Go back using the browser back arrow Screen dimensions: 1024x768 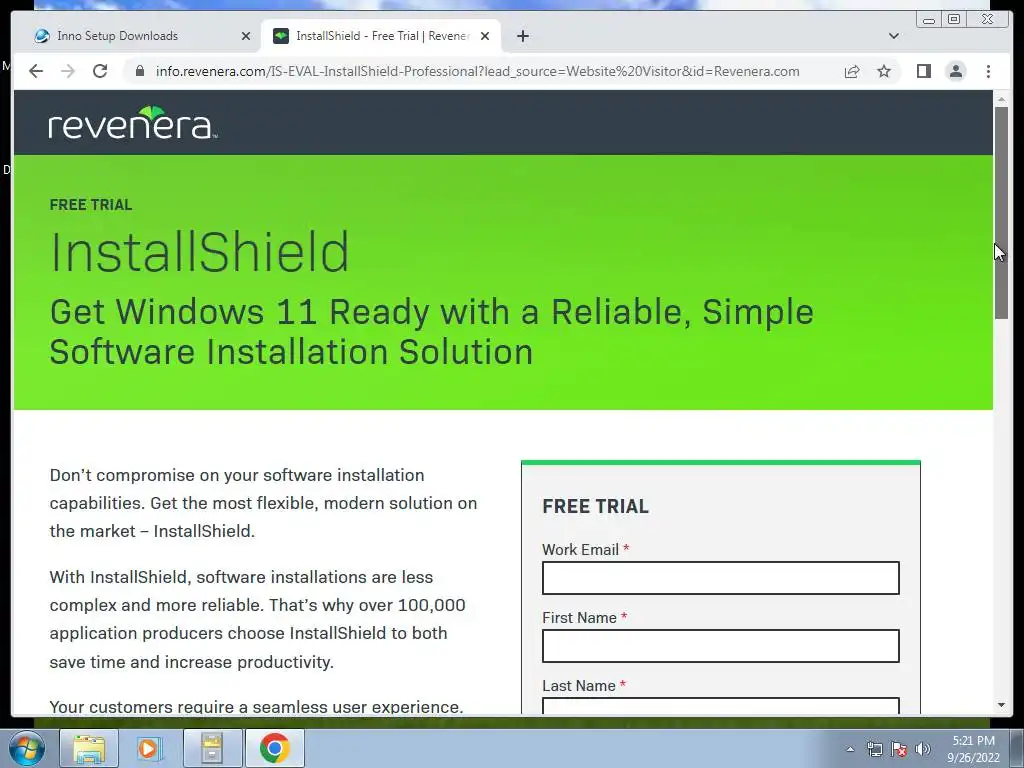36,71
